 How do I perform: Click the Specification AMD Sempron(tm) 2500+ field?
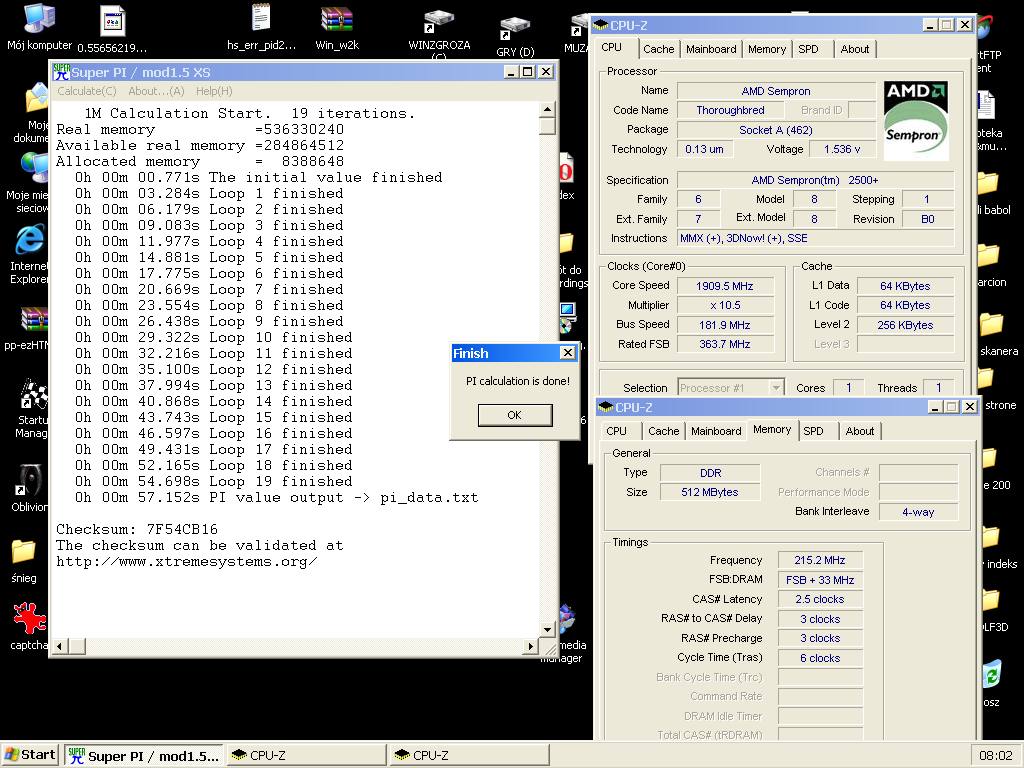pos(815,180)
